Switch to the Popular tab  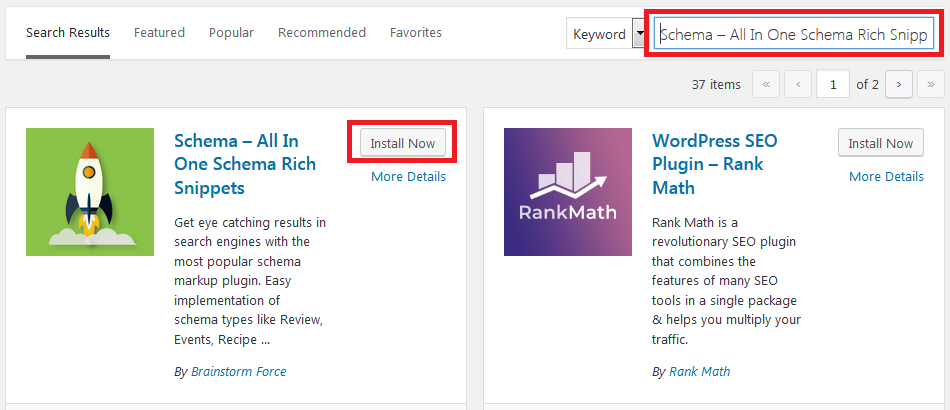pyautogui.click(x=231, y=33)
